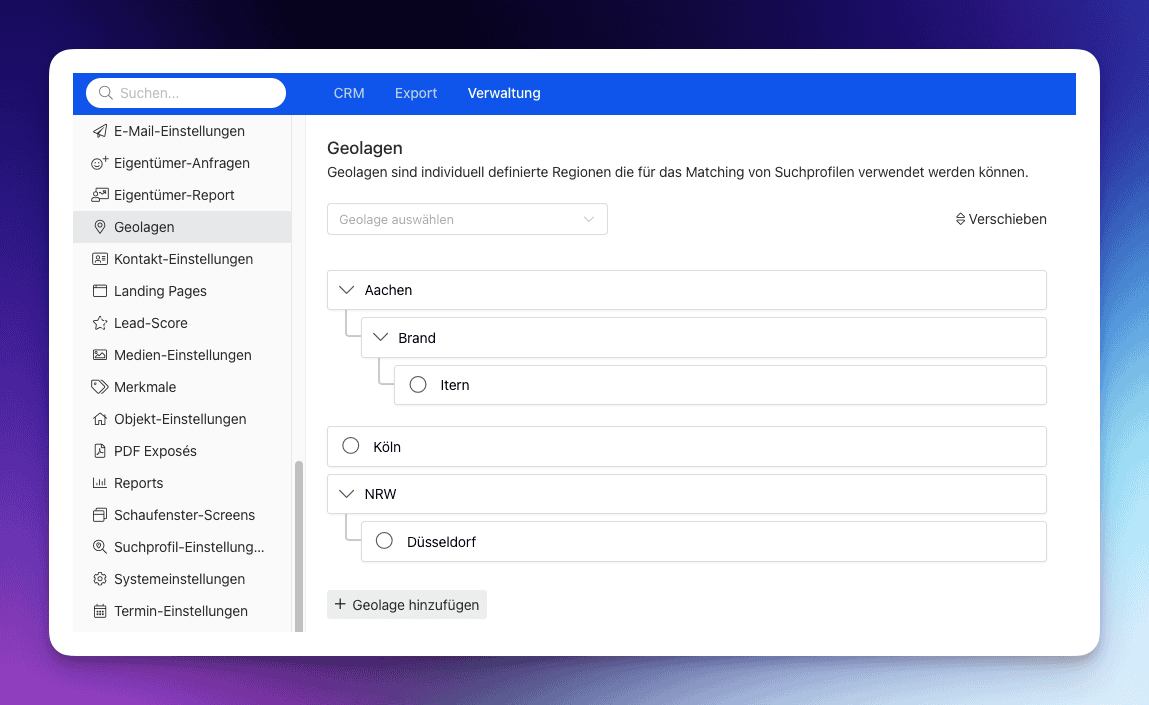
Task: Collapse the Brand sub-node chevron
Action: pyautogui.click(x=380, y=338)
